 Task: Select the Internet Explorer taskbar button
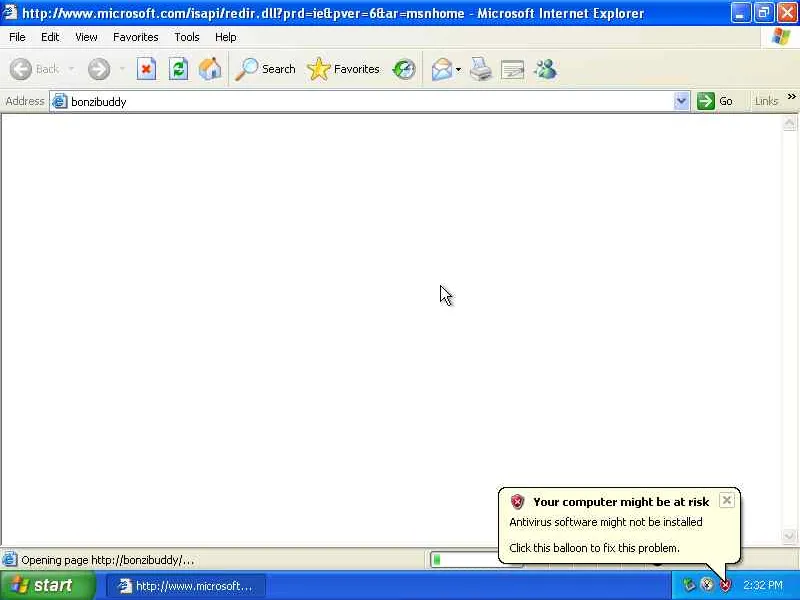pos(186,586)
